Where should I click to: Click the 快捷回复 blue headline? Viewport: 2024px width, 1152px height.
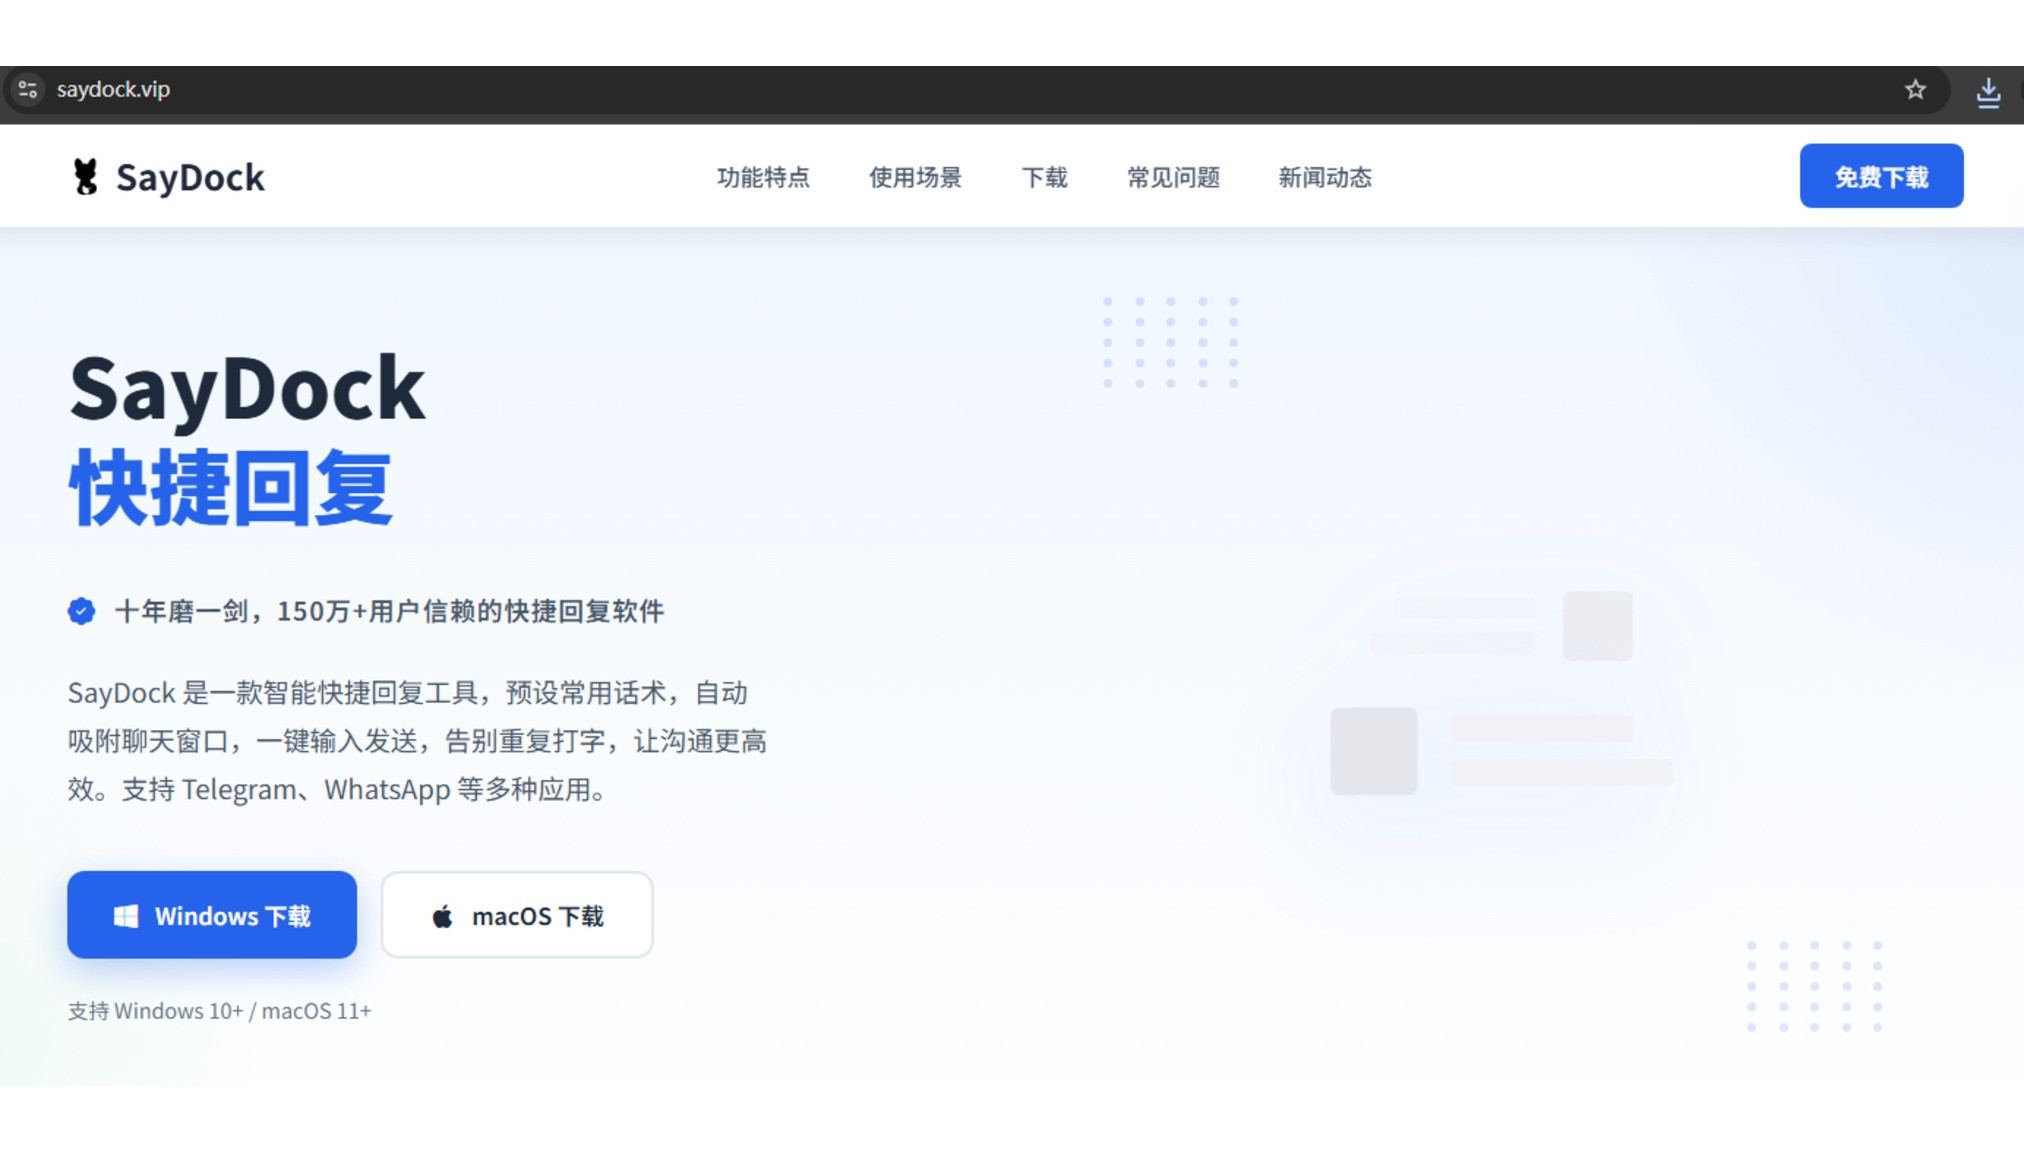230,488
